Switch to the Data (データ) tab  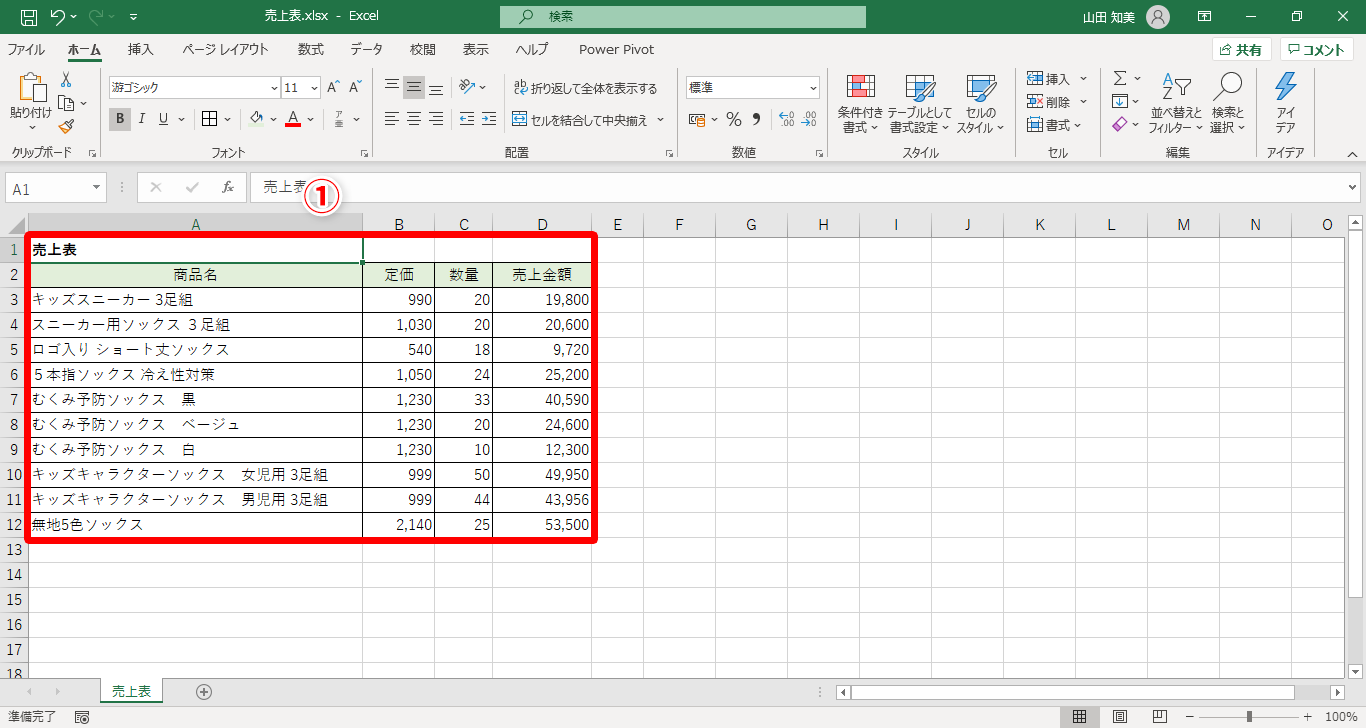coord(366,49)
